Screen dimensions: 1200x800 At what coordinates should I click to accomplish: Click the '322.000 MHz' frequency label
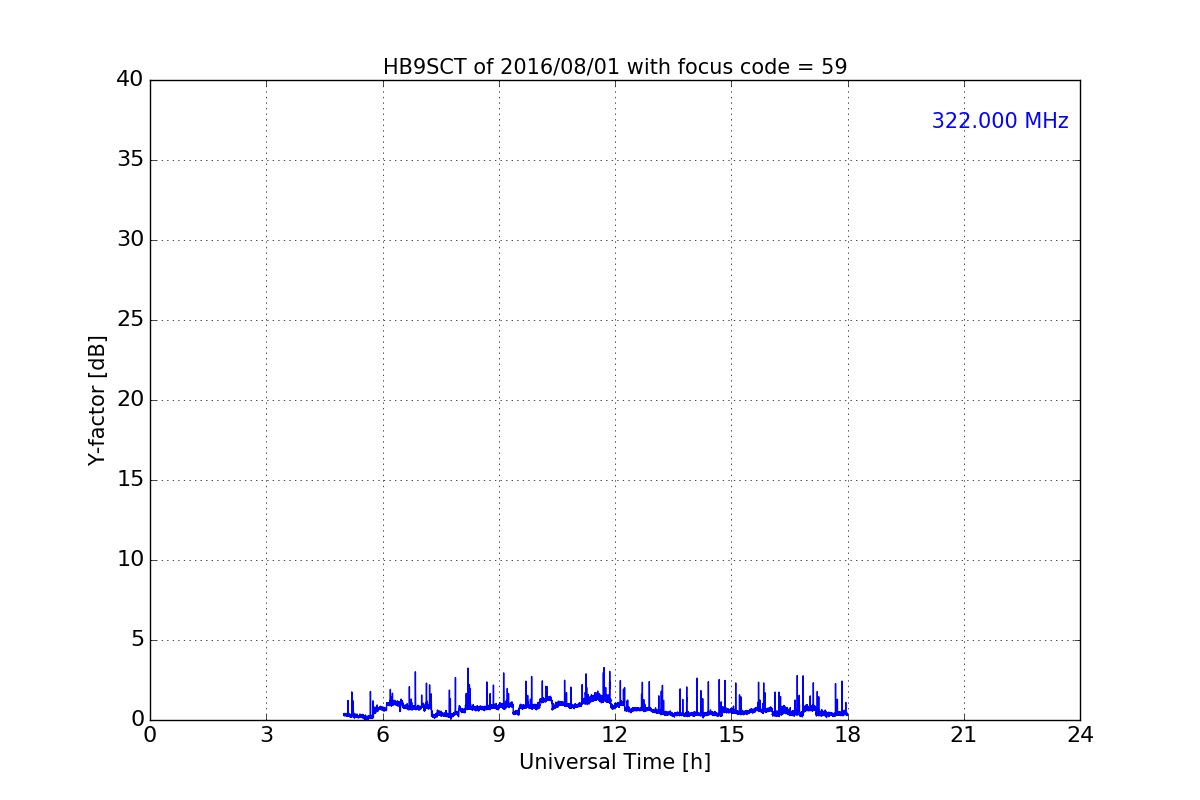(1000, 121)
